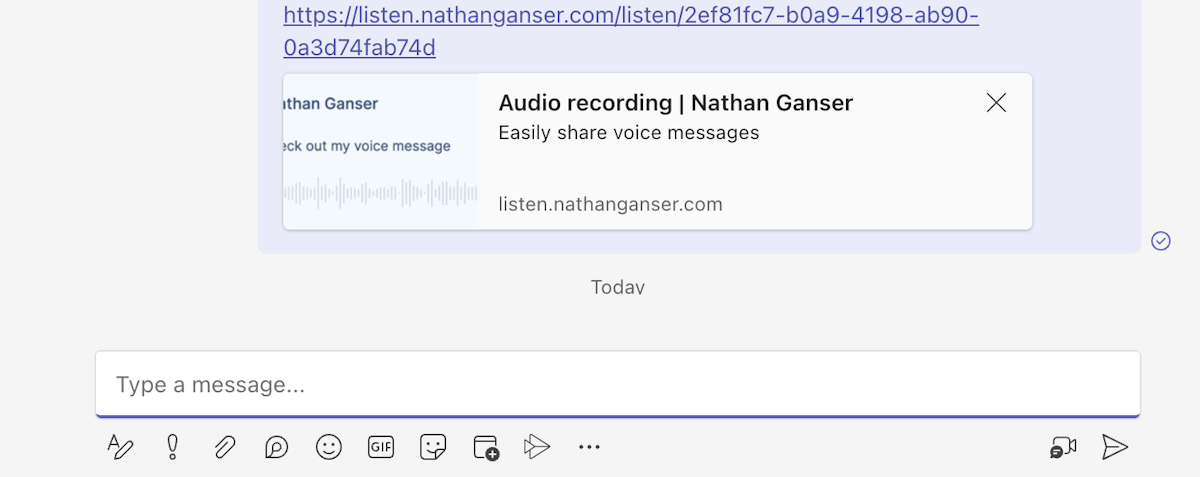Open the GIF picker
Screen dimensions: 1200x477
coord(381,447)
